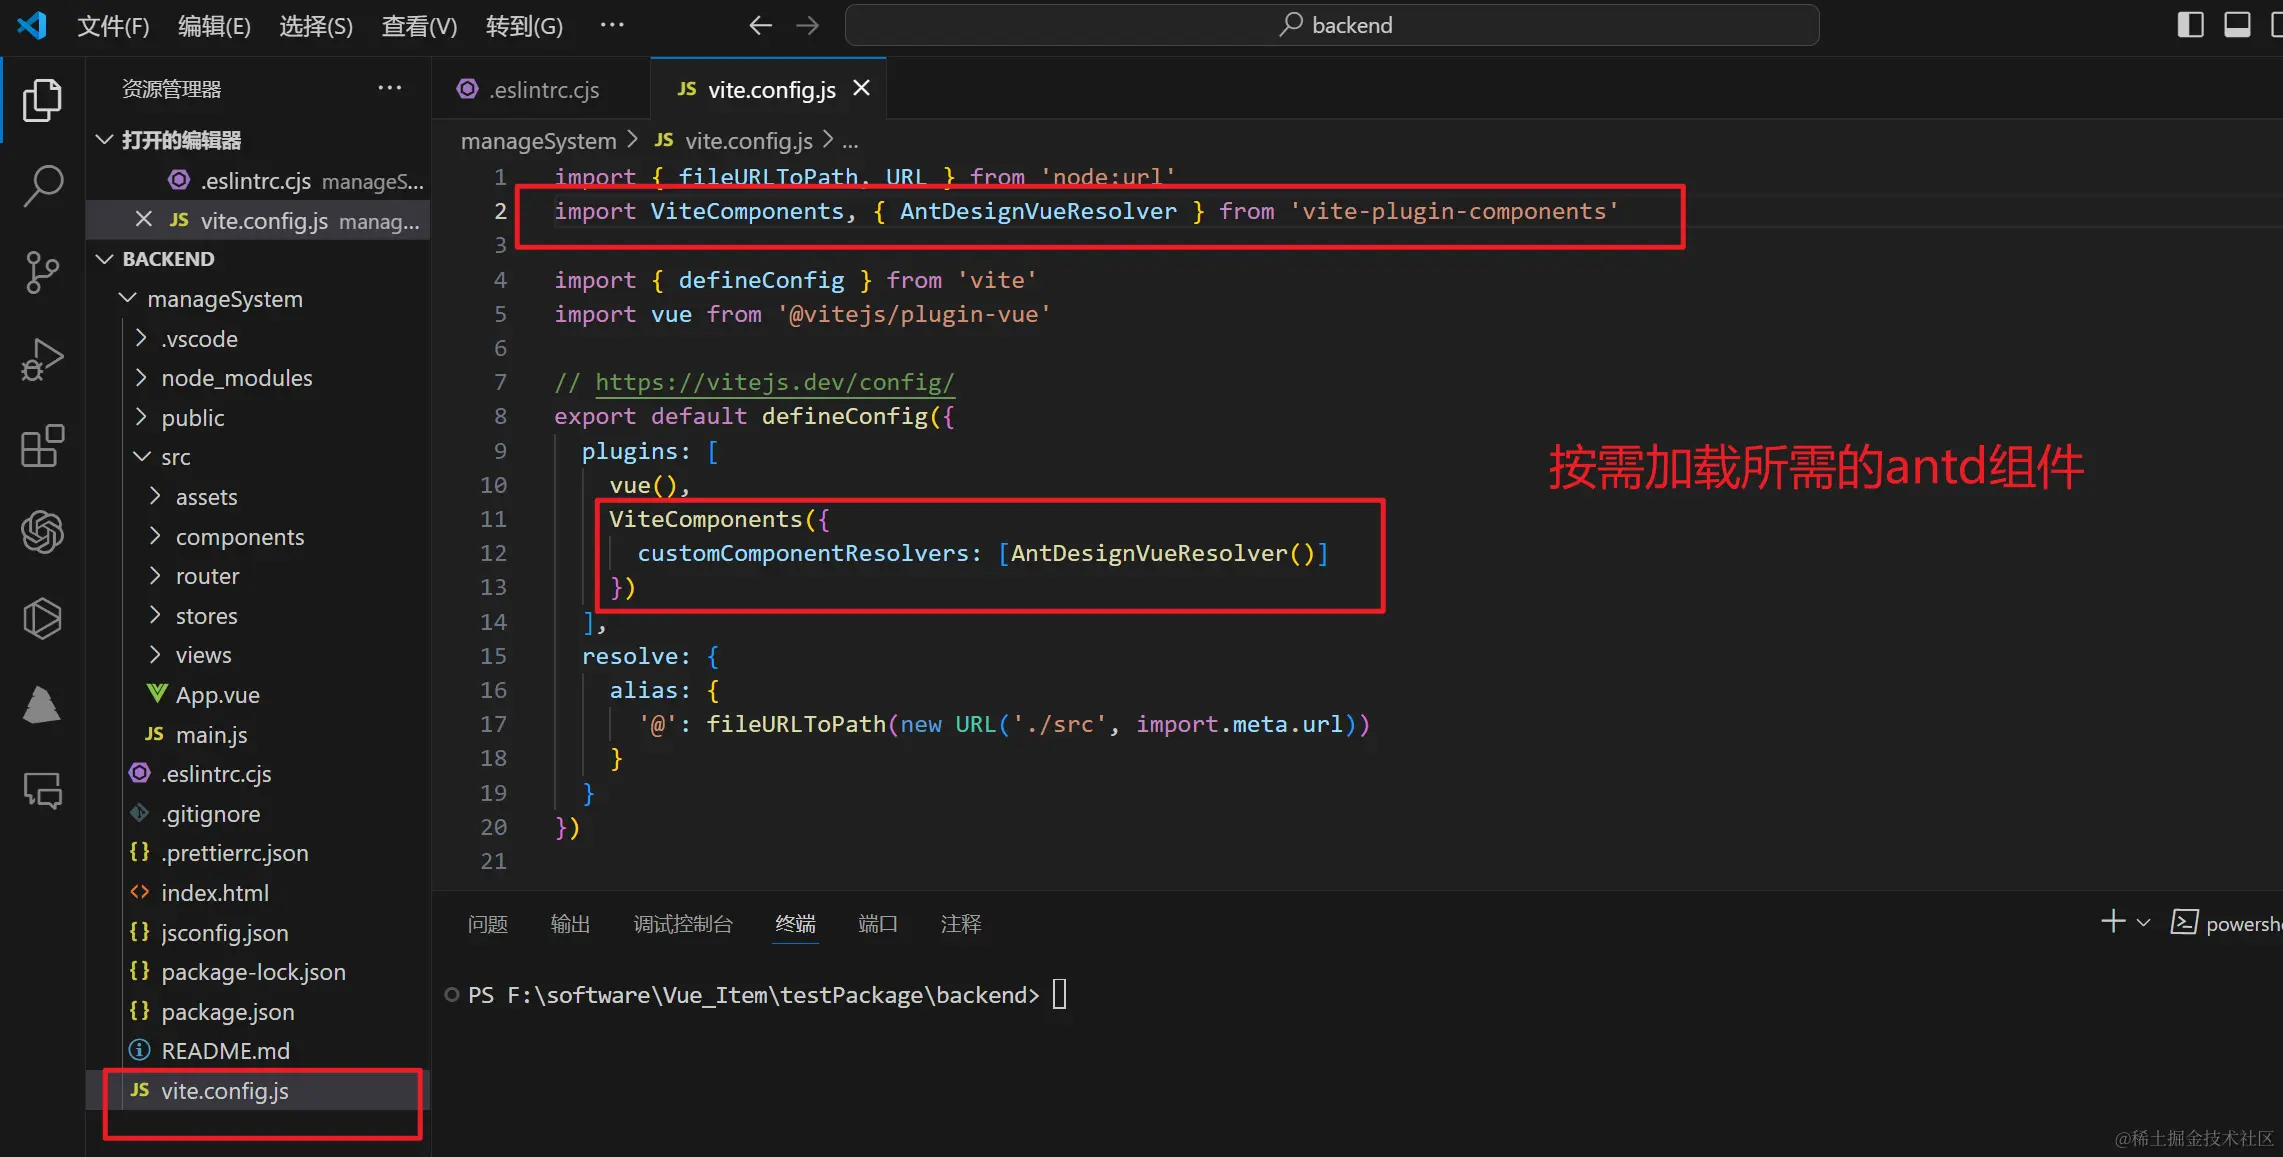2283x1157 pixels.
Task: Expand the router folder
Action: 258,576
